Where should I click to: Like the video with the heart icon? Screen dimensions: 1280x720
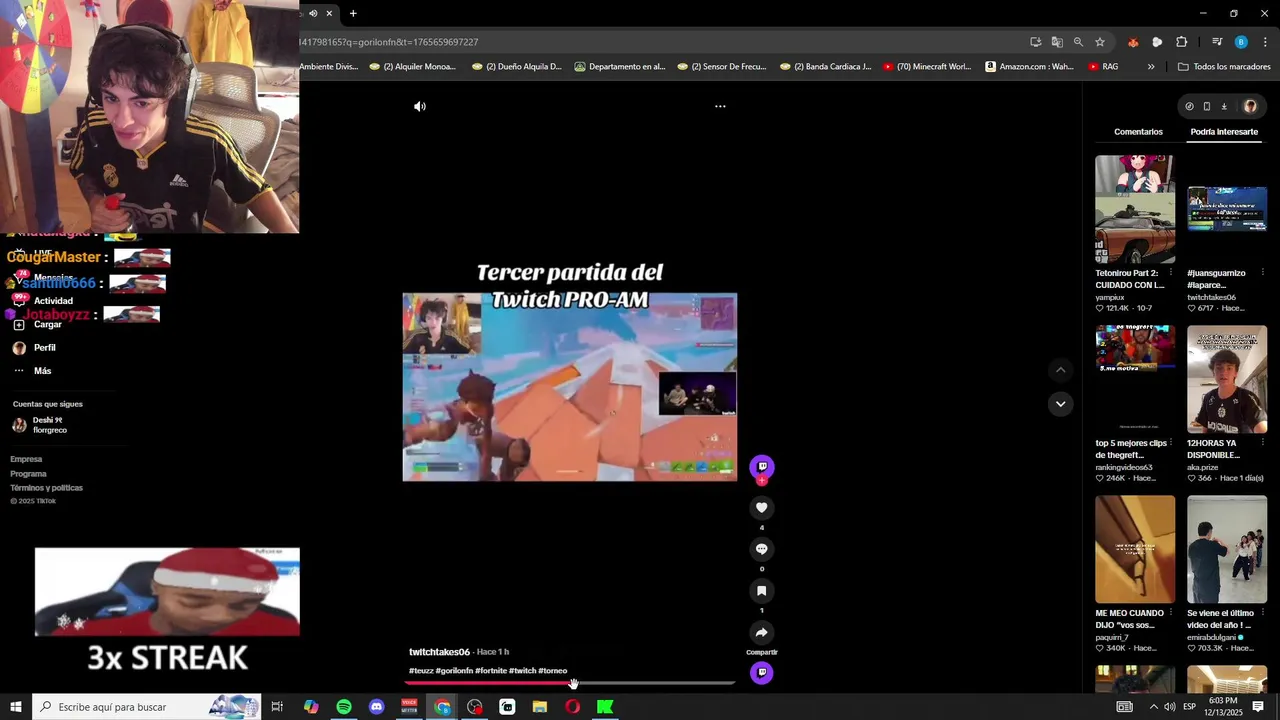click(761, 508)
